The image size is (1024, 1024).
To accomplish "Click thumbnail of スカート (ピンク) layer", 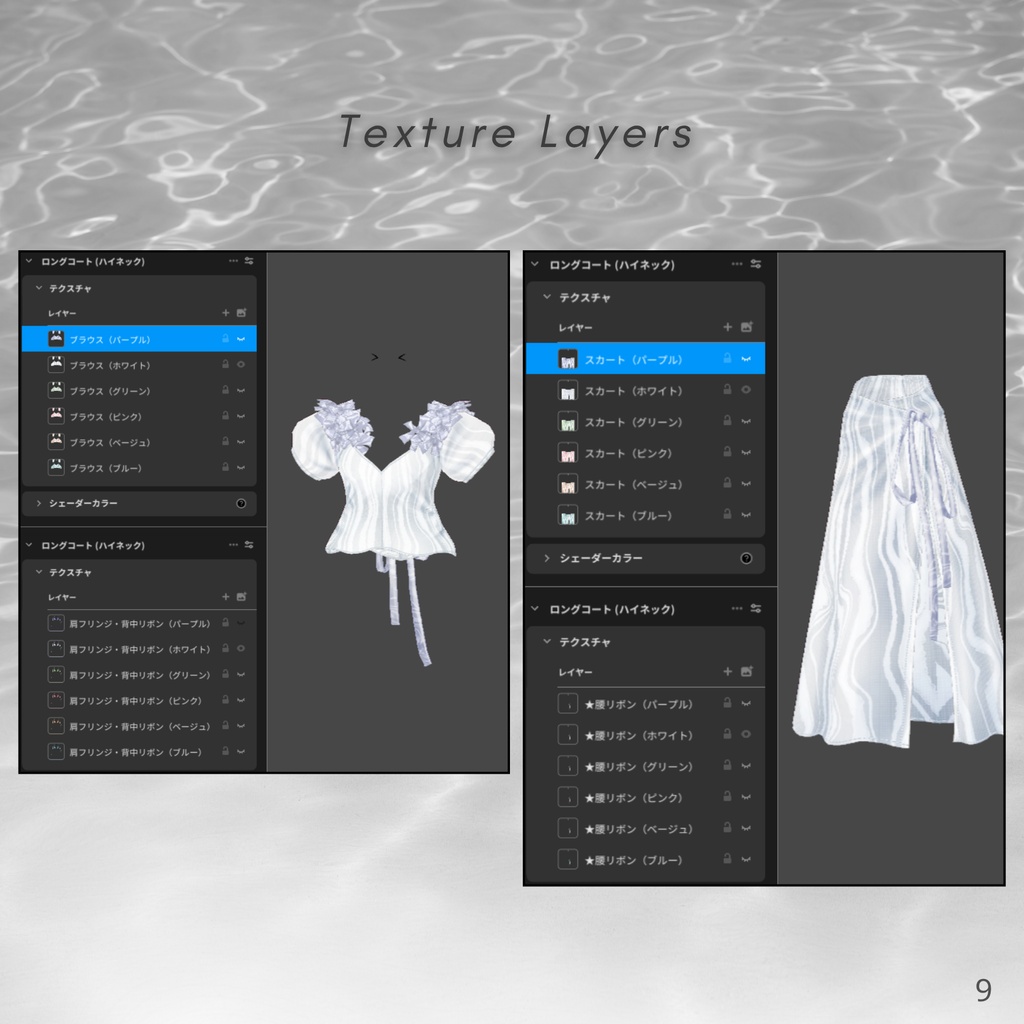I will point(568,453).
